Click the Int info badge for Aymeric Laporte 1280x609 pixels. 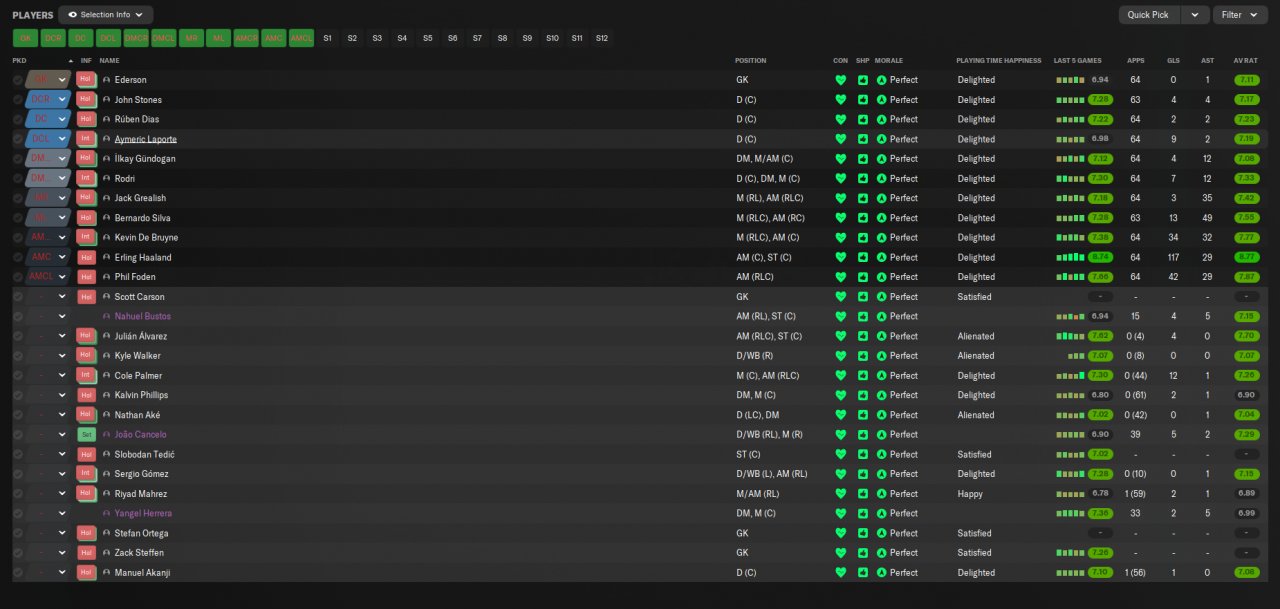pyautogui.click(x=85, y=139)
